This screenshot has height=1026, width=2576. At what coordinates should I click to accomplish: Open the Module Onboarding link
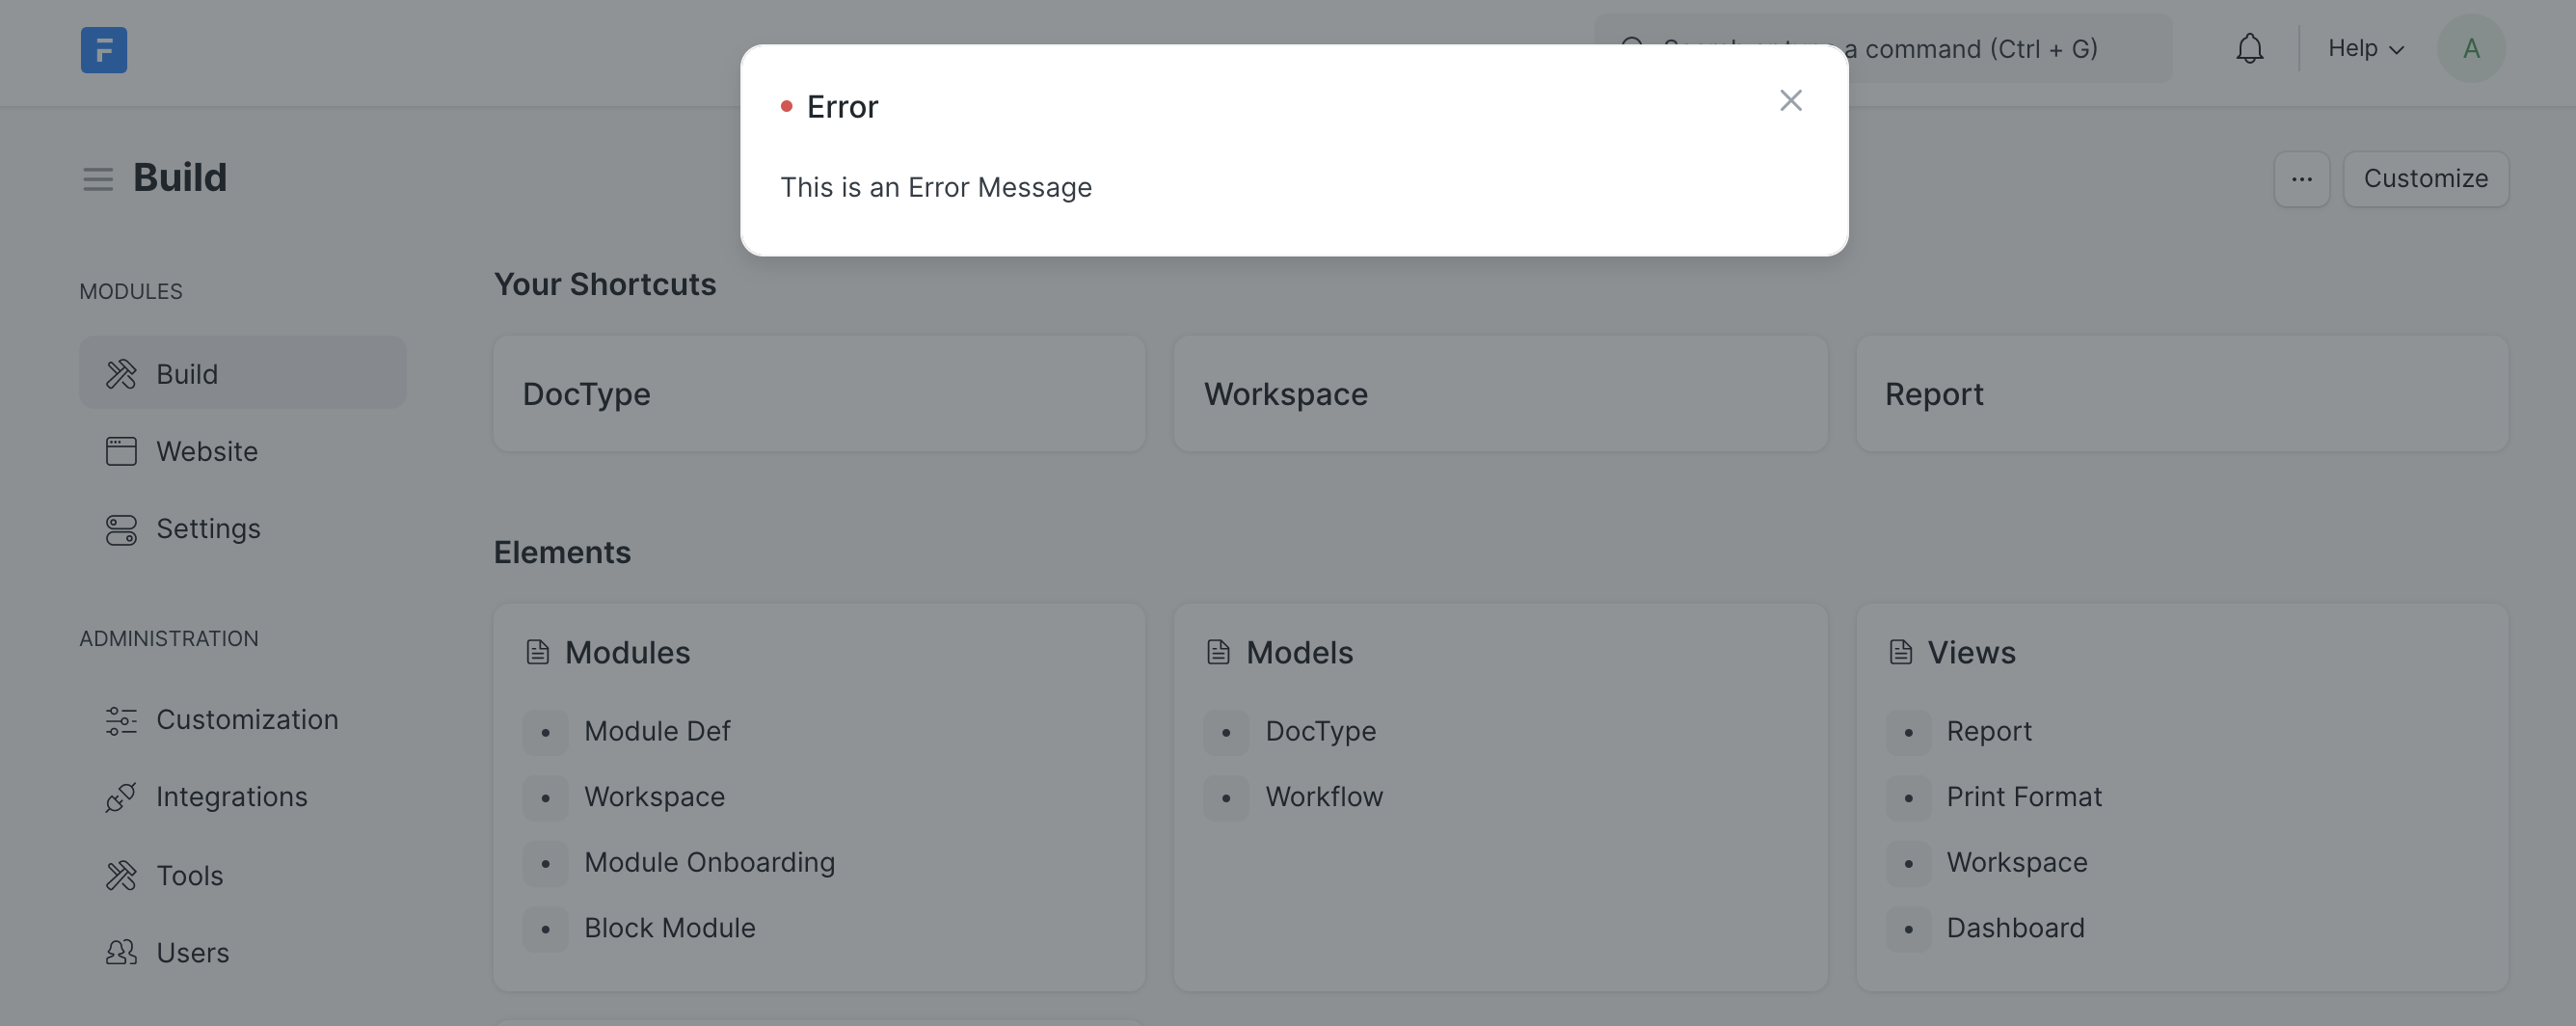click(709, 862)
